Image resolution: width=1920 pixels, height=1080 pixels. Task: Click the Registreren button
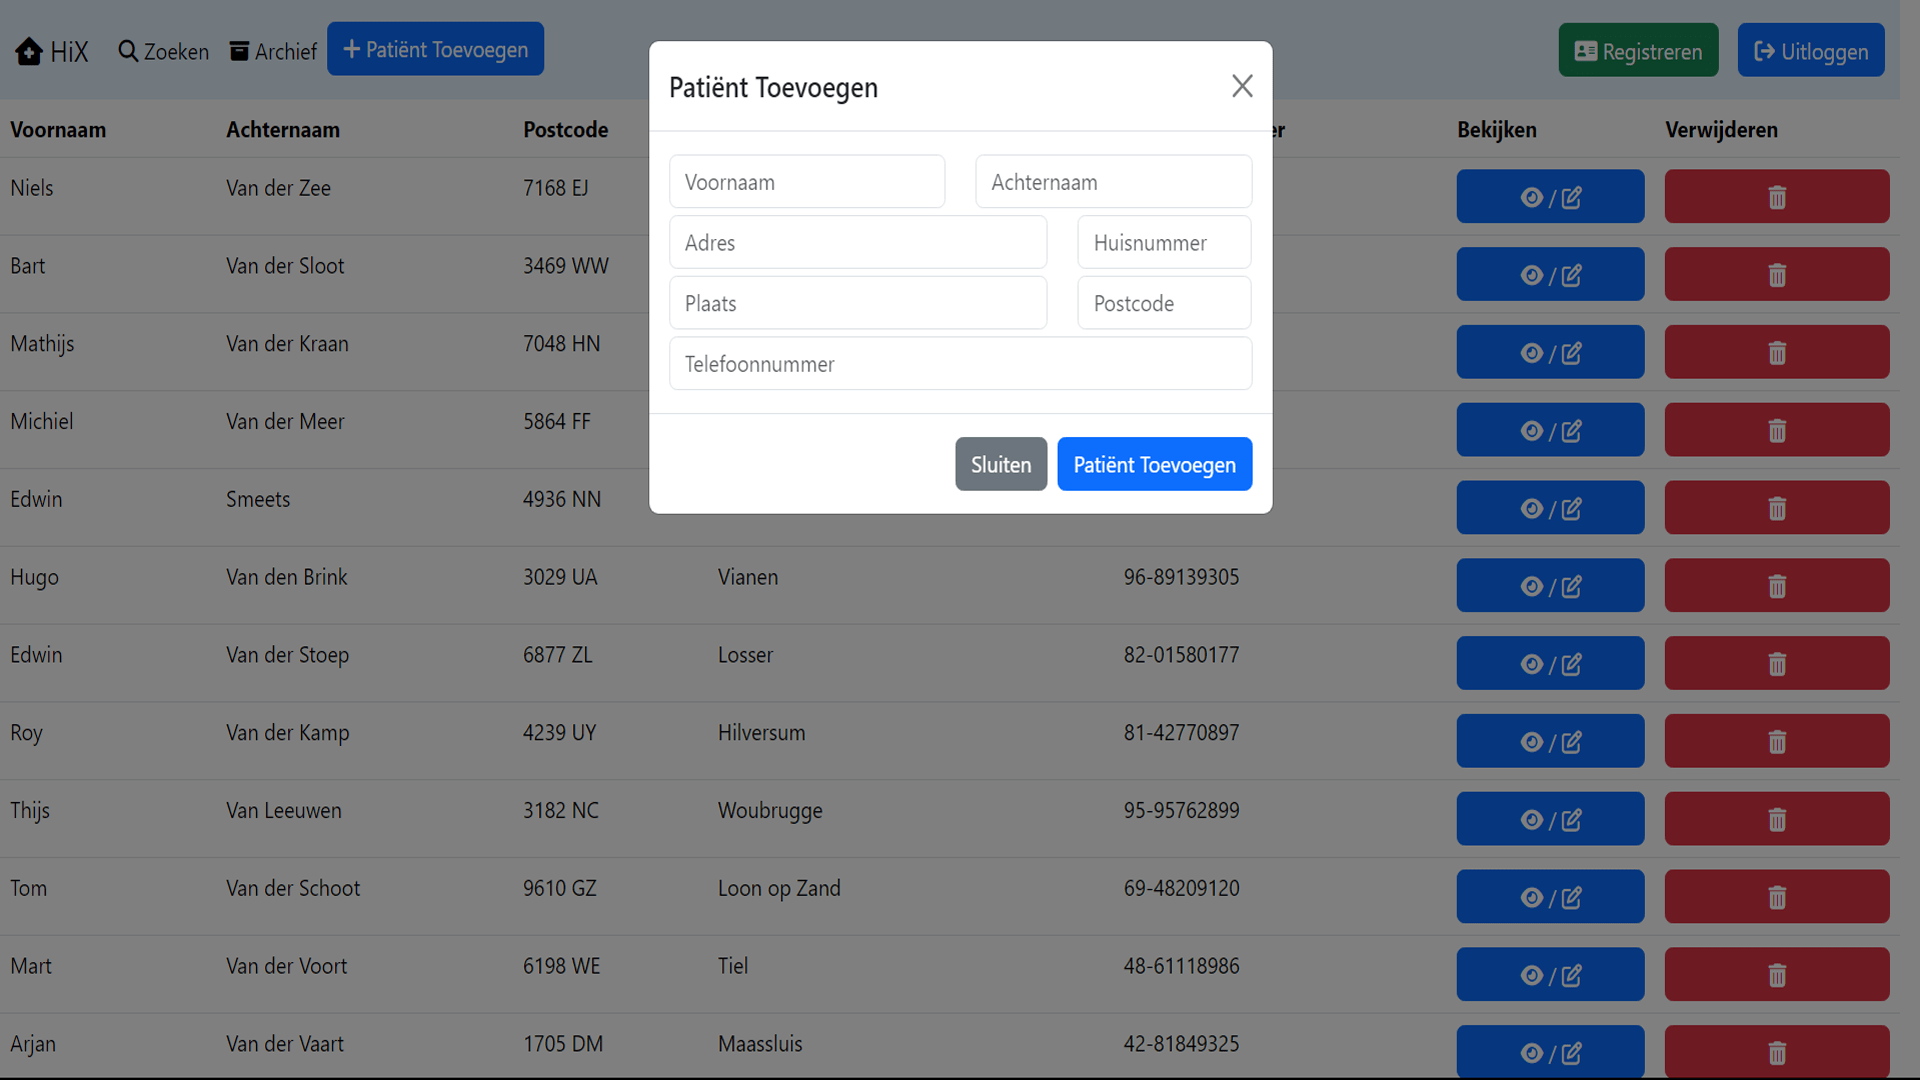point(1638,51)
